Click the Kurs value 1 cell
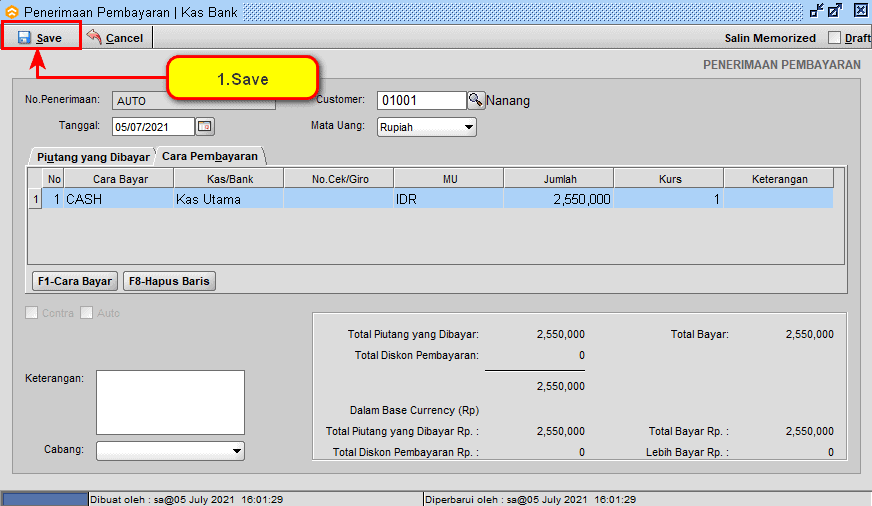This screenshot has width=872, height=506. 668,199
